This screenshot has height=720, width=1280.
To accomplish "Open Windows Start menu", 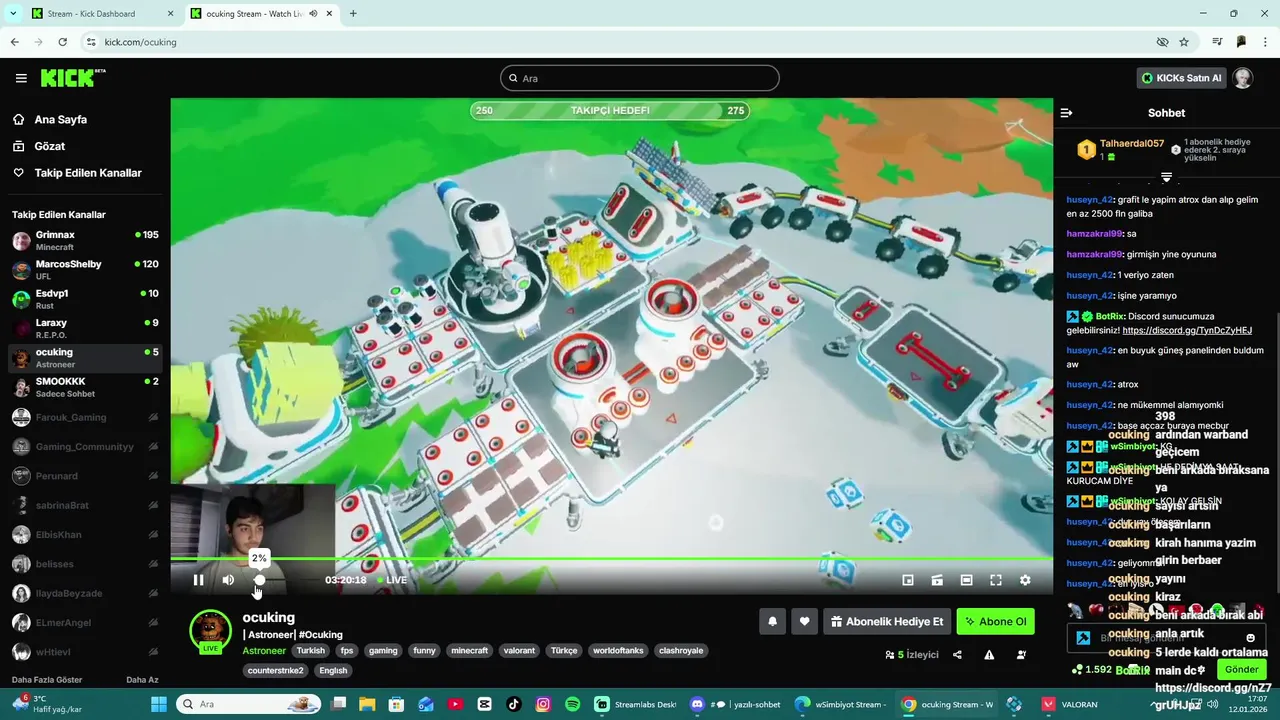I will tap(158, 704).
